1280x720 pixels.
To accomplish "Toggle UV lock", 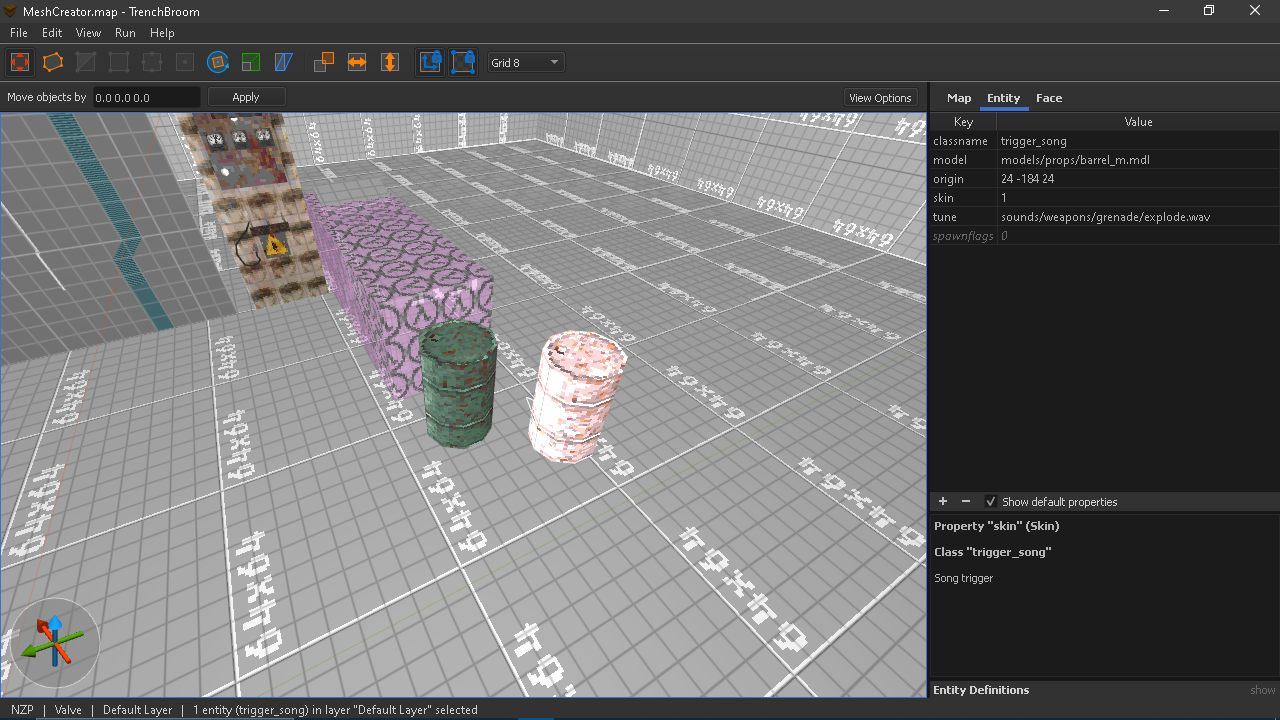I will click(463, 62).
